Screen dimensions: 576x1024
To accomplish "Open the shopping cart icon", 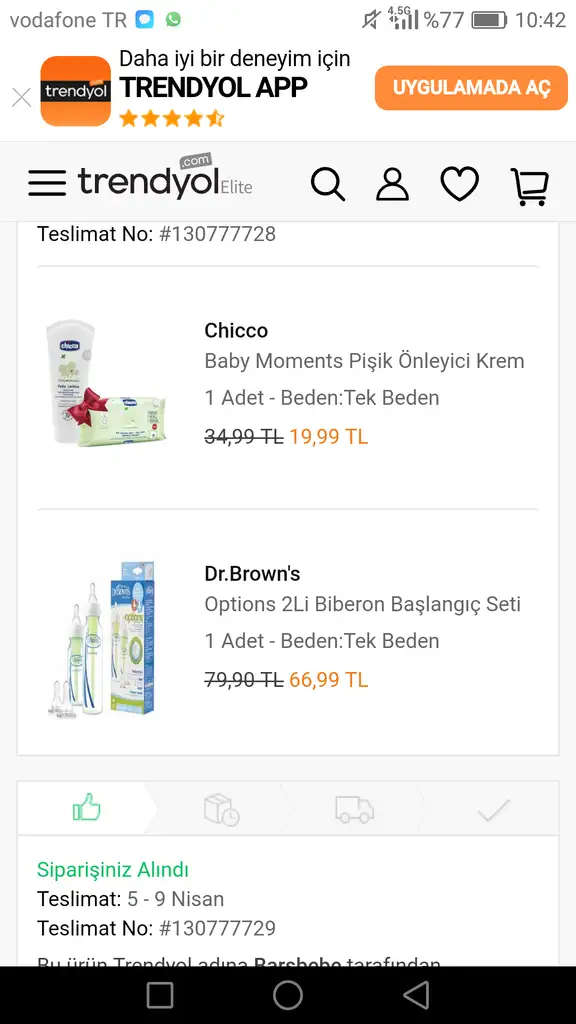I will tap(530, 186).
